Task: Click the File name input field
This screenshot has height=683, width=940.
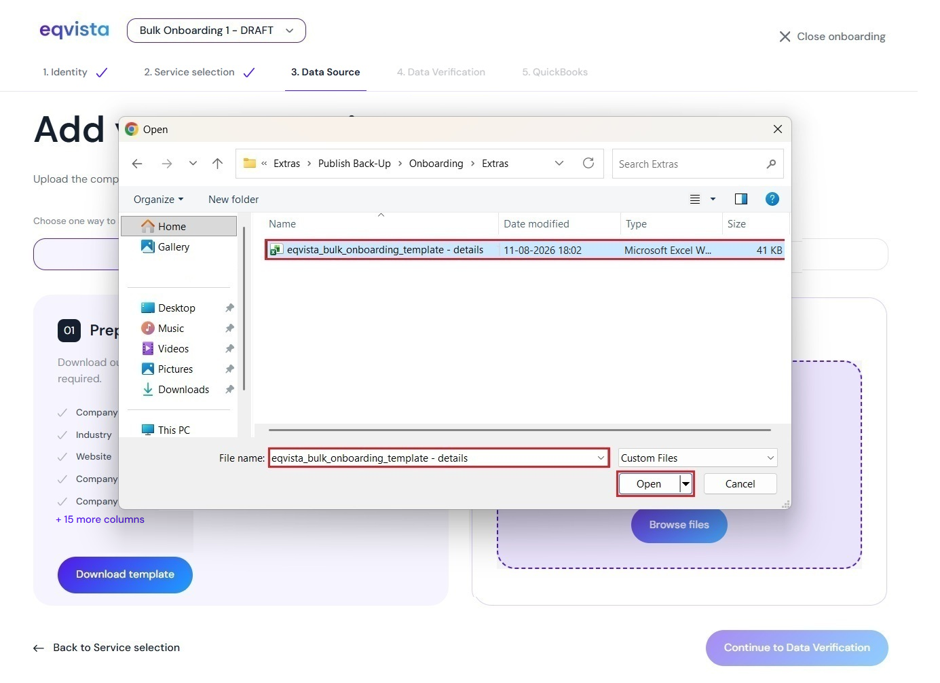Action: 439,458
